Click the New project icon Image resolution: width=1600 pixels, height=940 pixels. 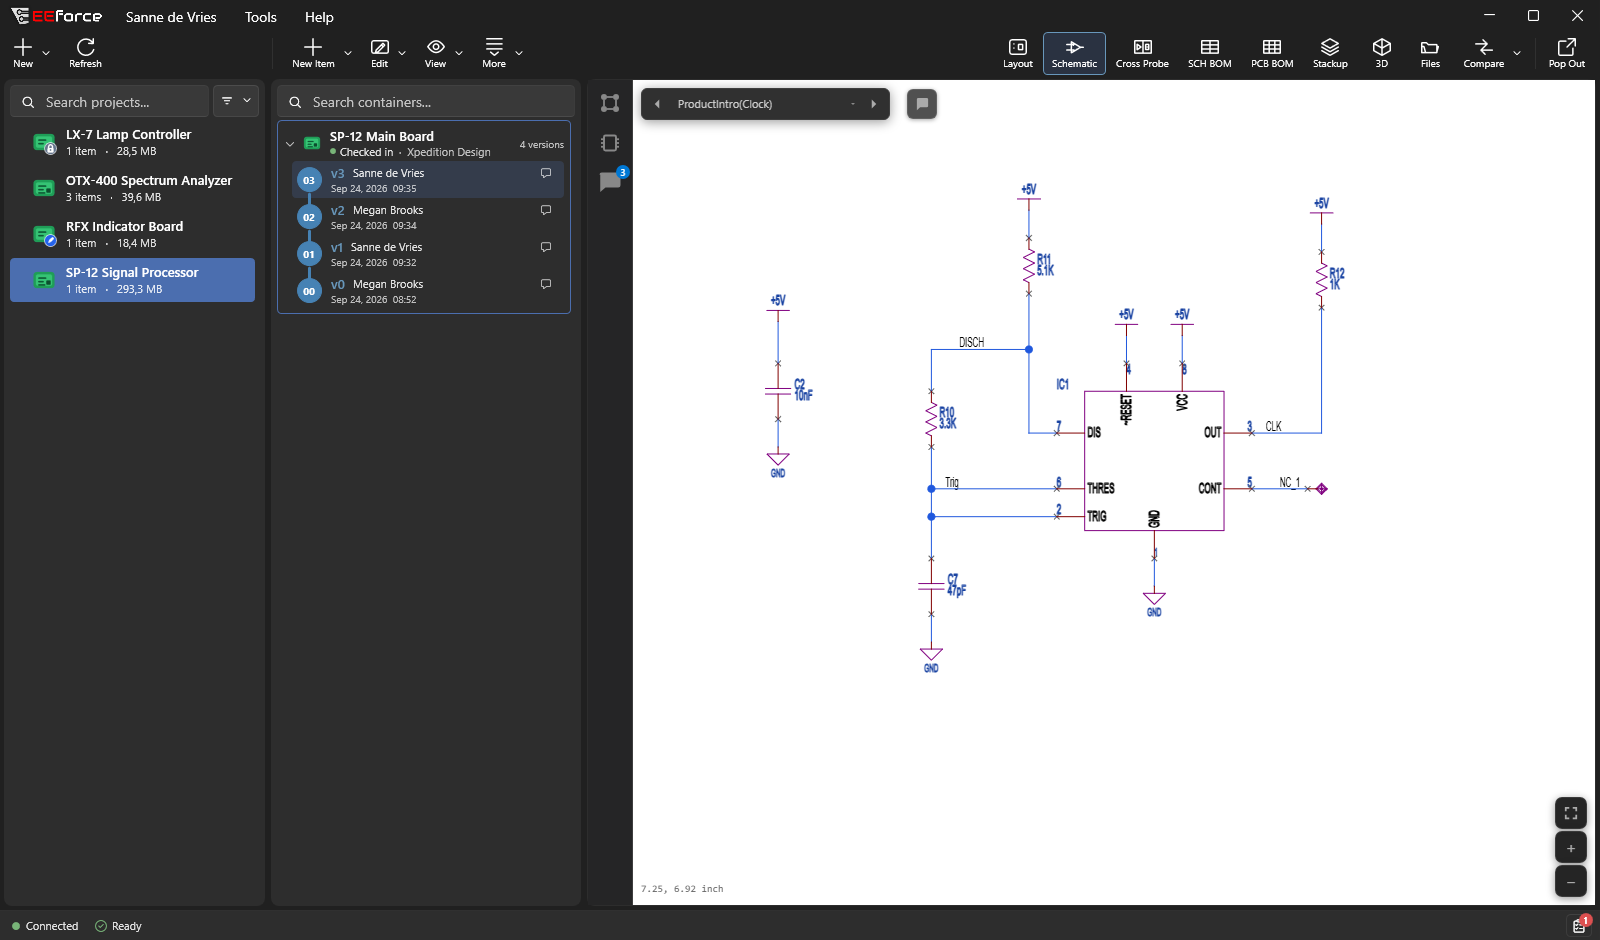(23, 47)
